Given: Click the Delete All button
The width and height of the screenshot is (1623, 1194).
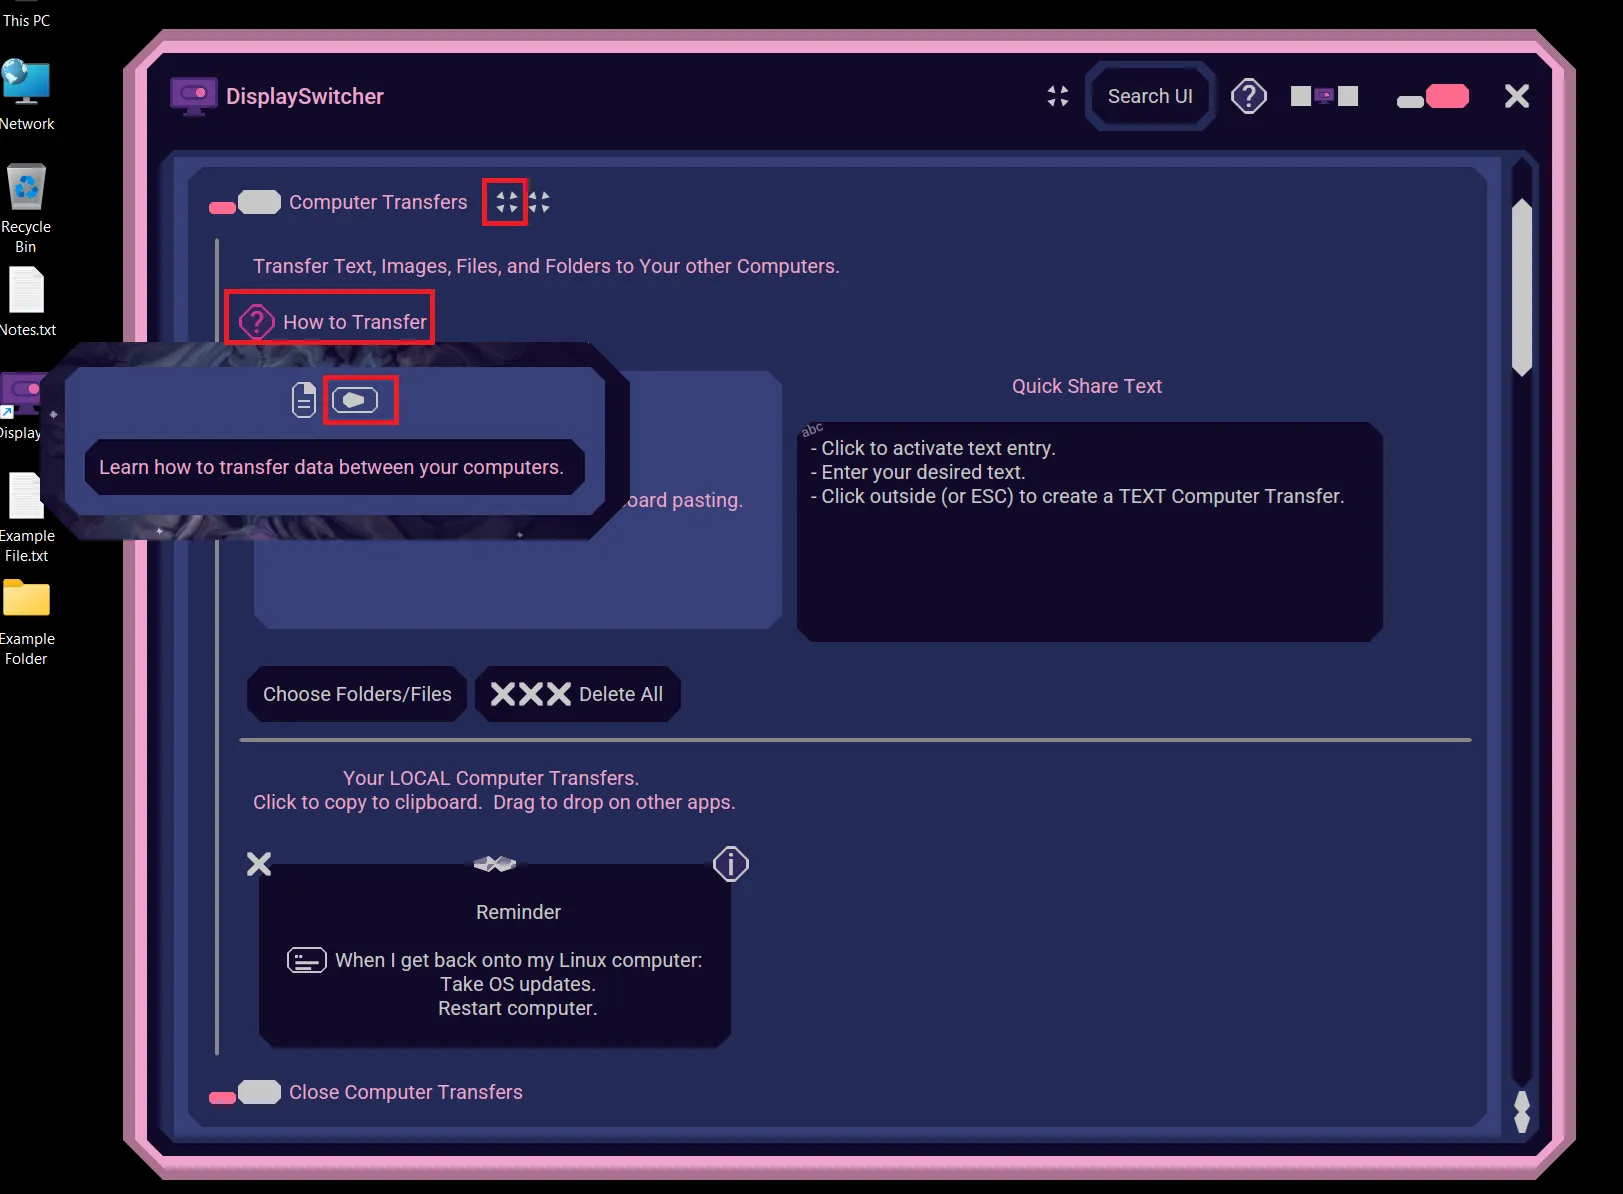Looking at the screenshot, I should (578, 694).
